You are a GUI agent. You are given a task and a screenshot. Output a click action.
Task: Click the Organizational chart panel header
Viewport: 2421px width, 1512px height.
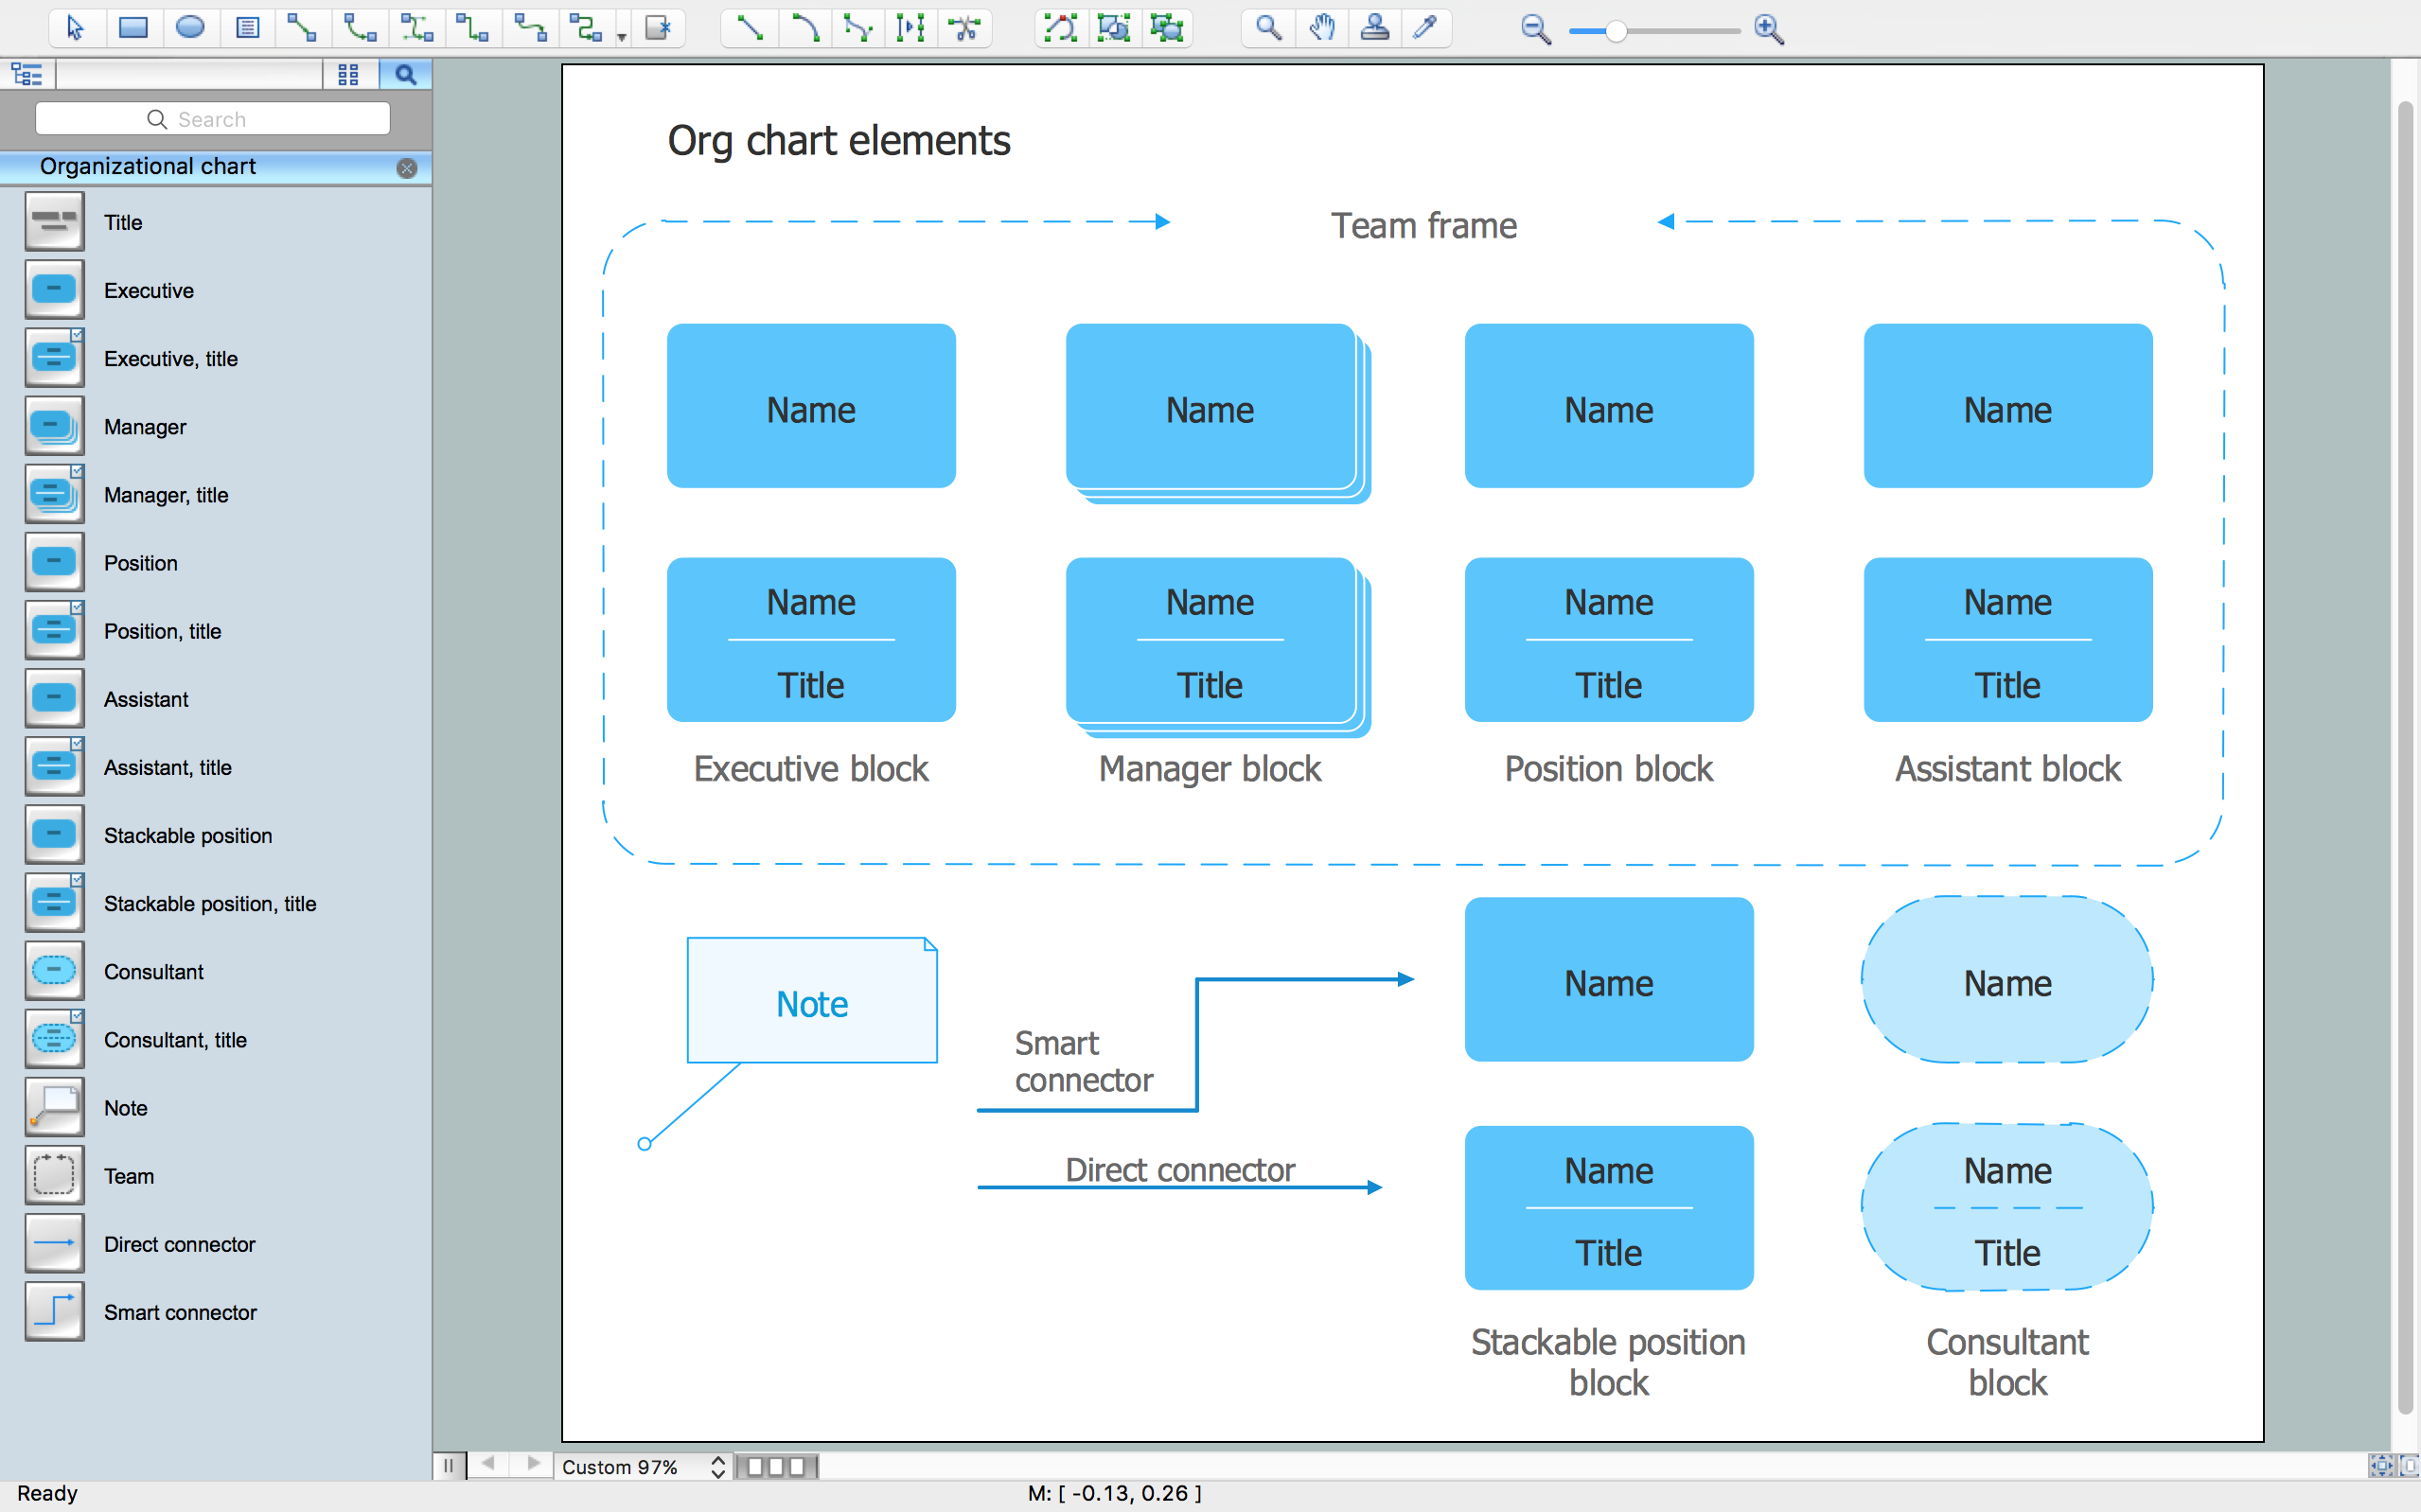pos(209,166)
